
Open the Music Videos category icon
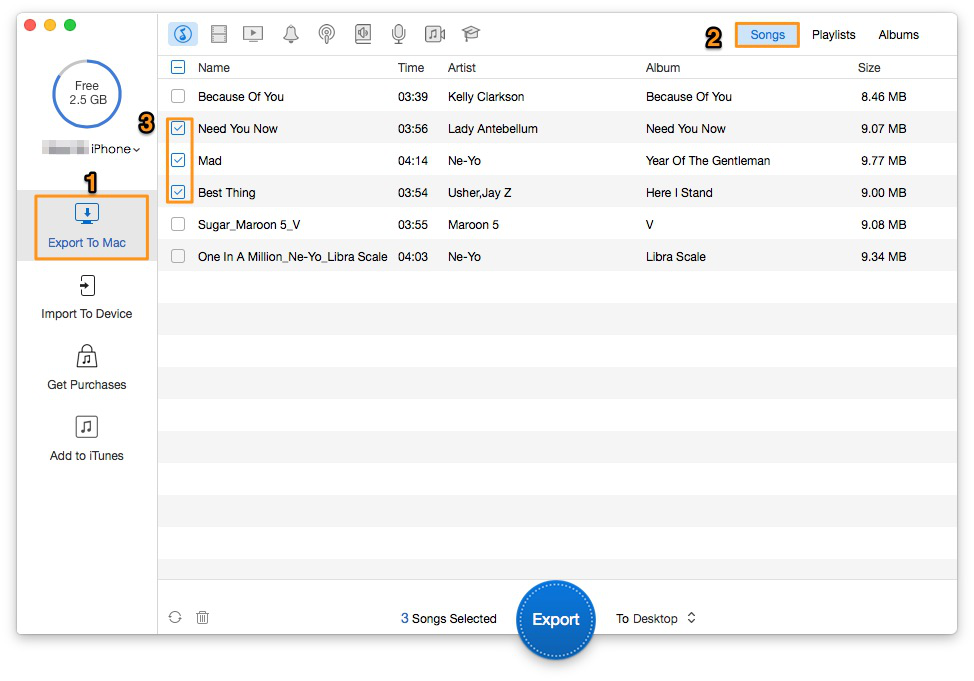pyautogui.click(x=435, y=34)
